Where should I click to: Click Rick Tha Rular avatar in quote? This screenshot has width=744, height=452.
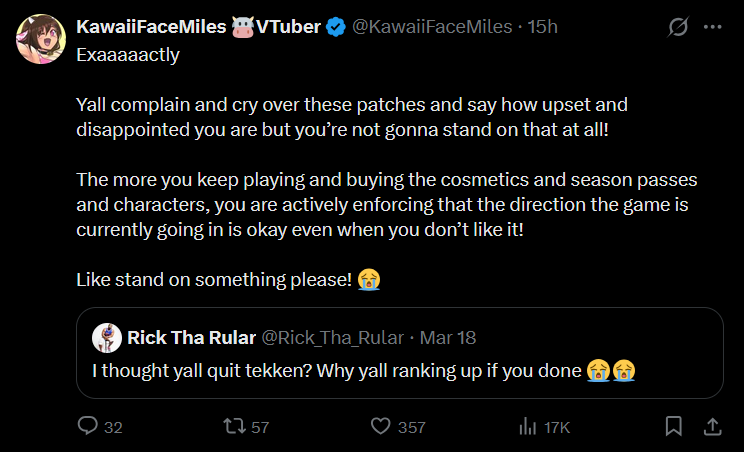point(106,338)
